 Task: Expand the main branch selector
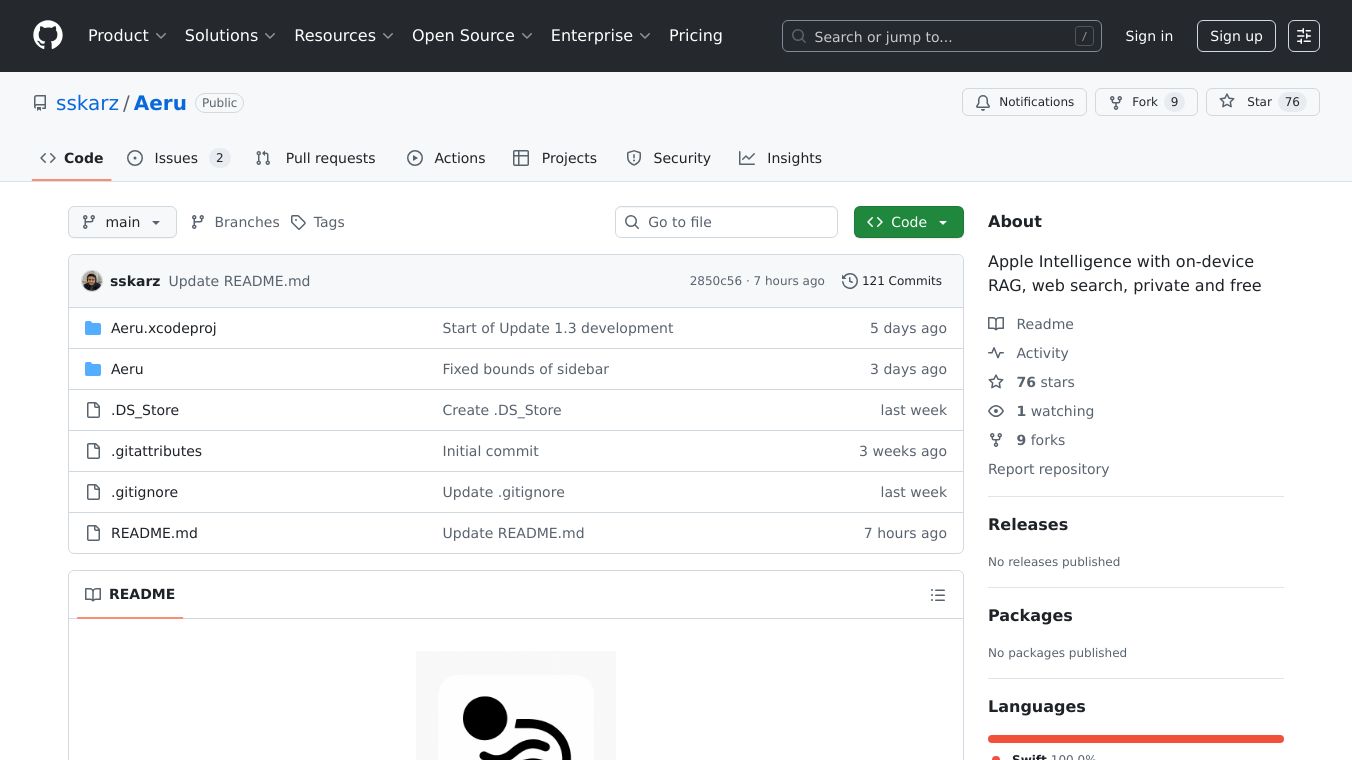[122, 222]
